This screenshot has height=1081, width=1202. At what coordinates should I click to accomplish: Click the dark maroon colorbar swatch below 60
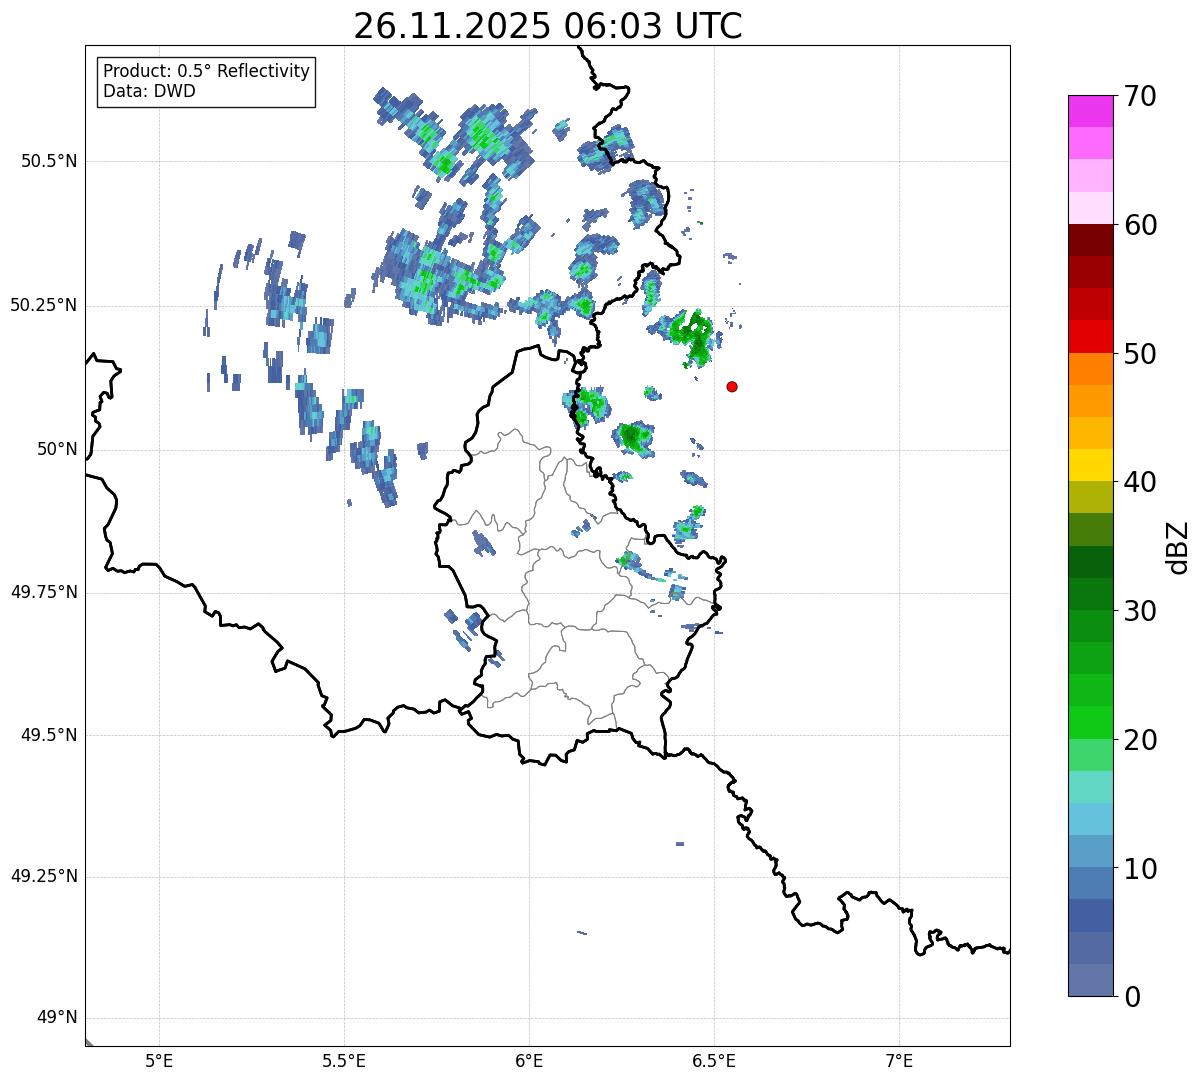pyautogui.click(x=1090, y=240)
